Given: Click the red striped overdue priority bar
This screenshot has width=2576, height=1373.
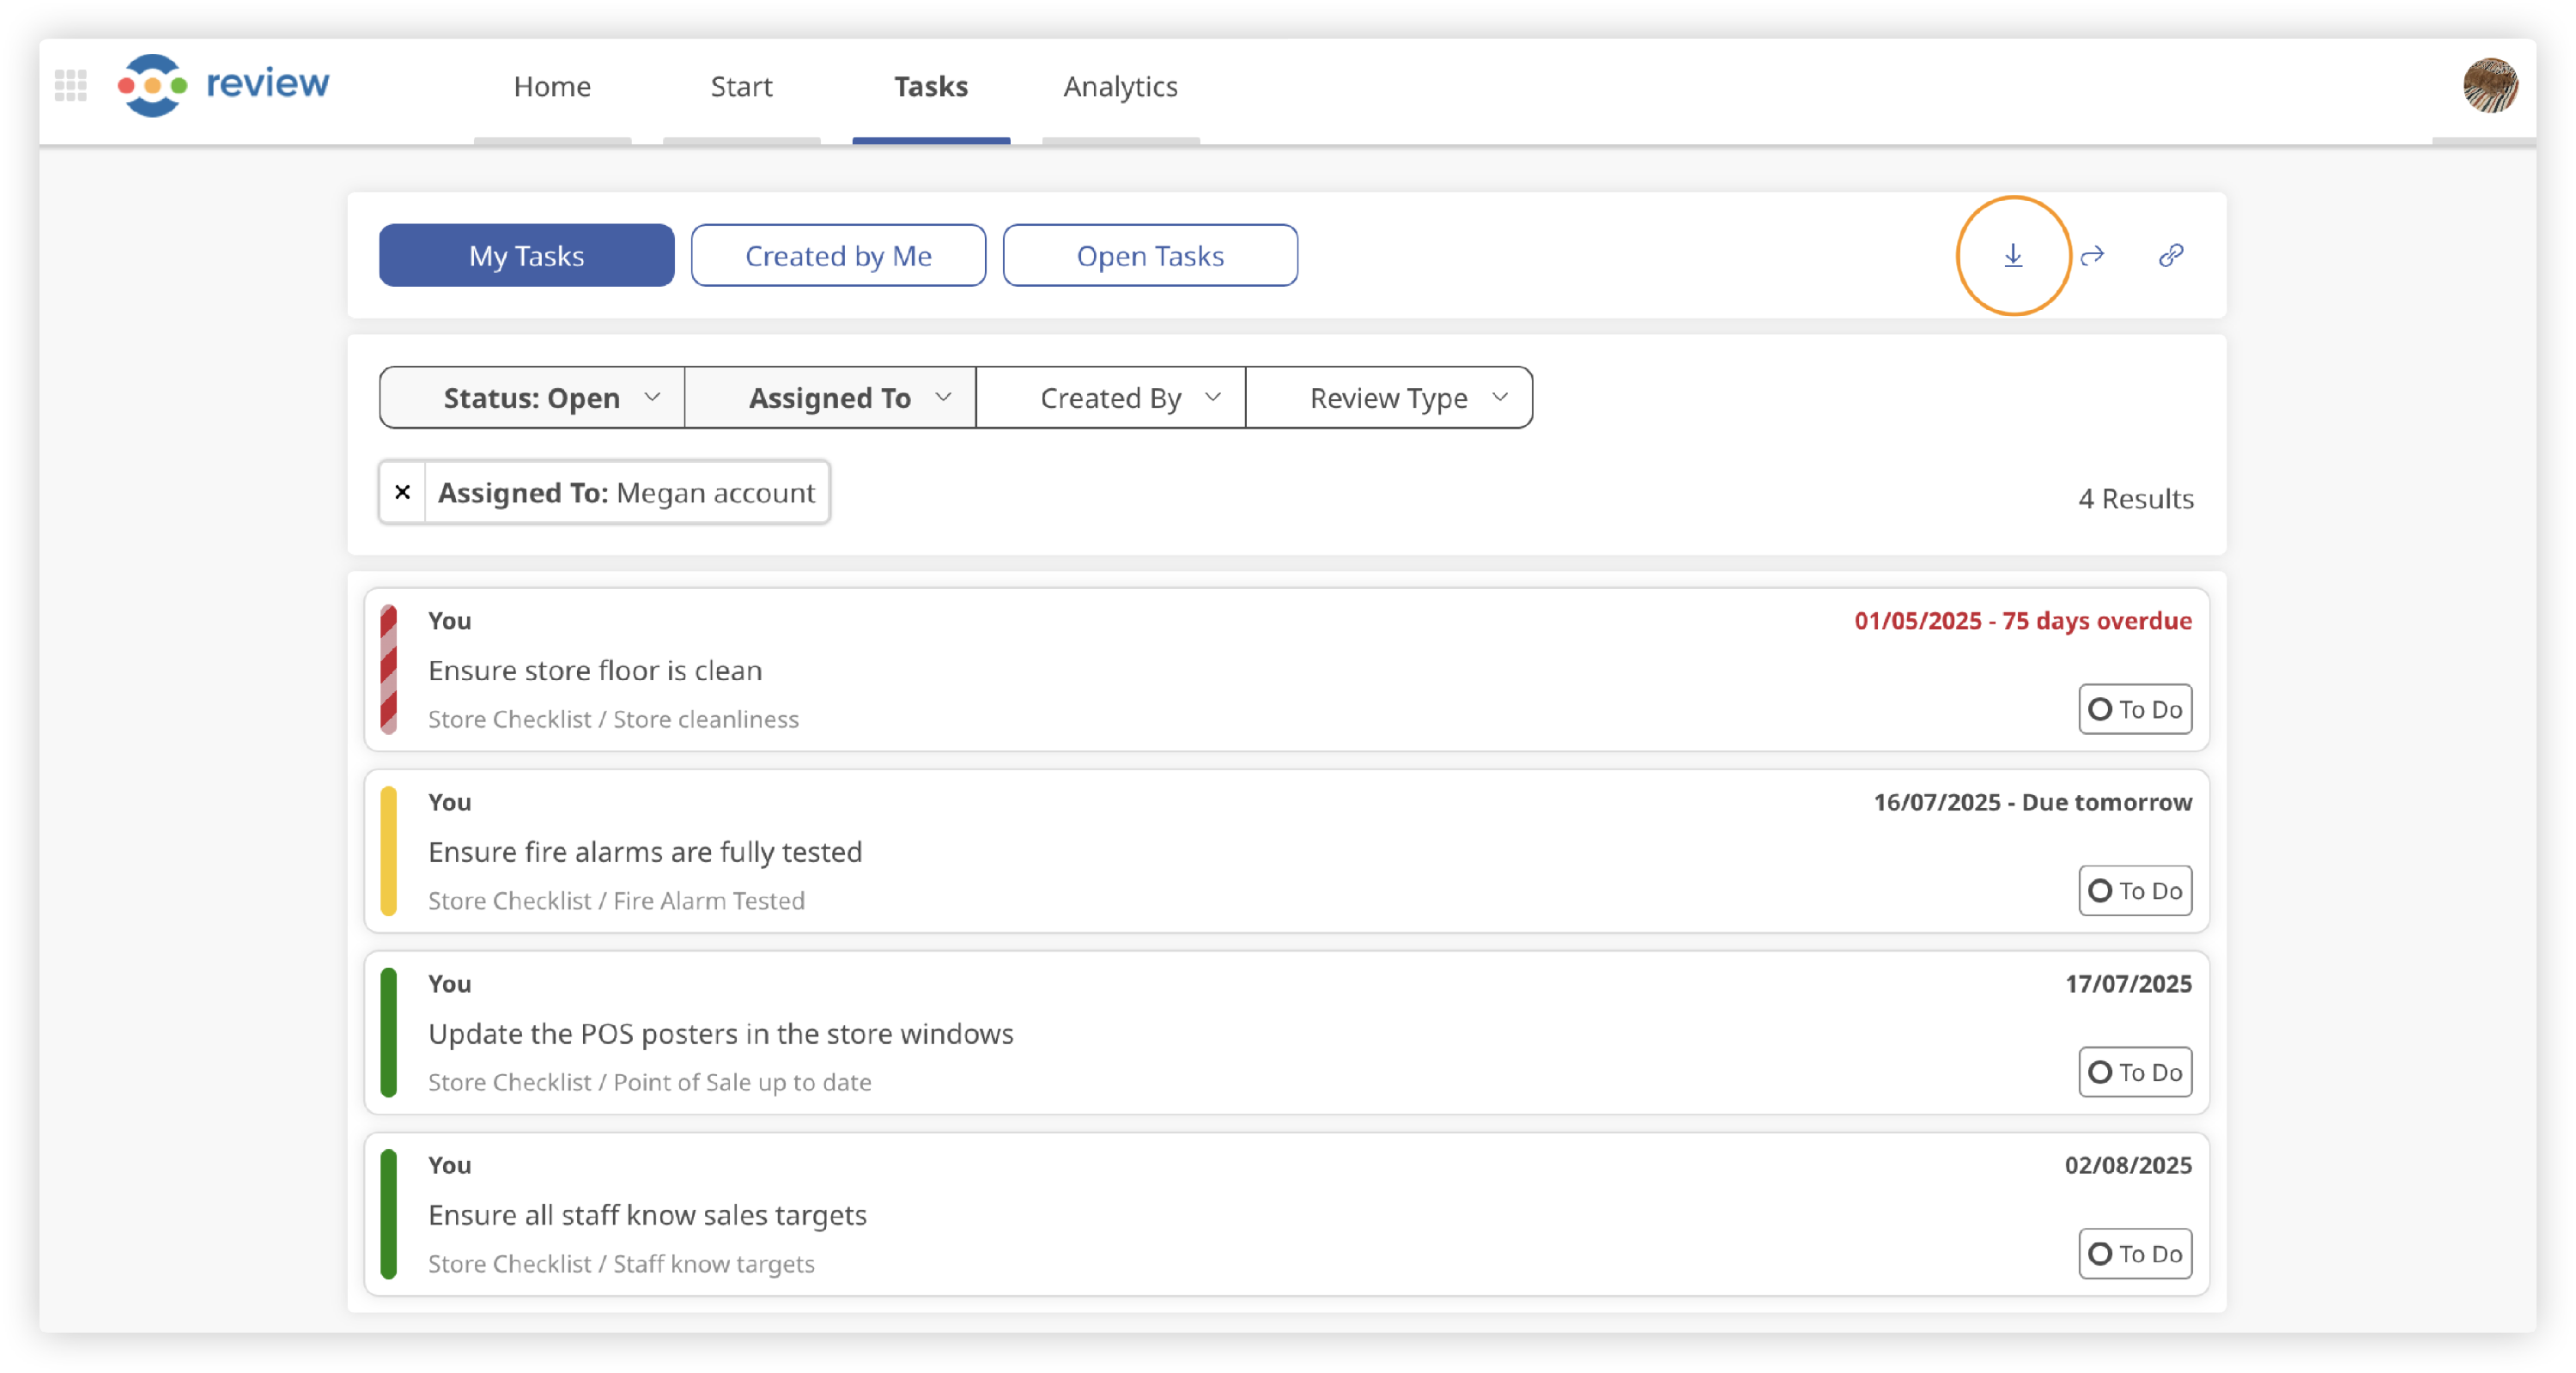Looking at the screenshot, I should 389,669.
